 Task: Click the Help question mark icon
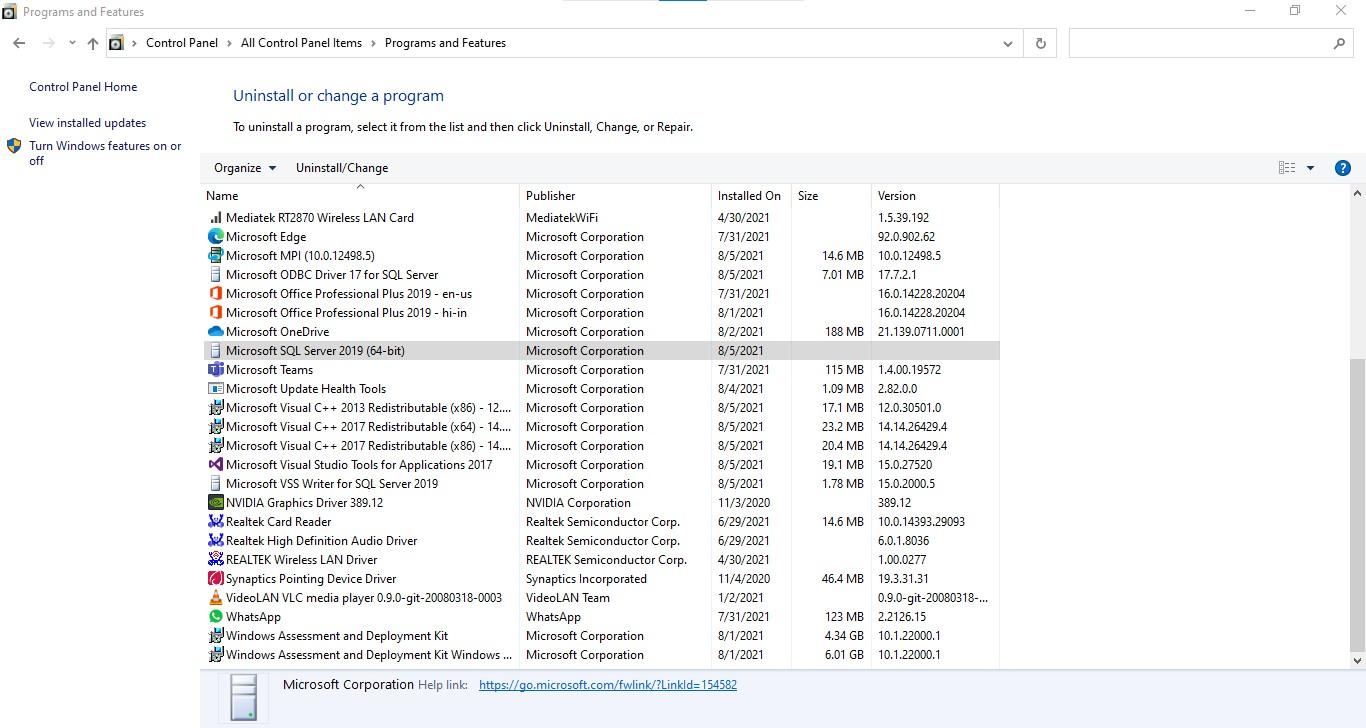1343,168
